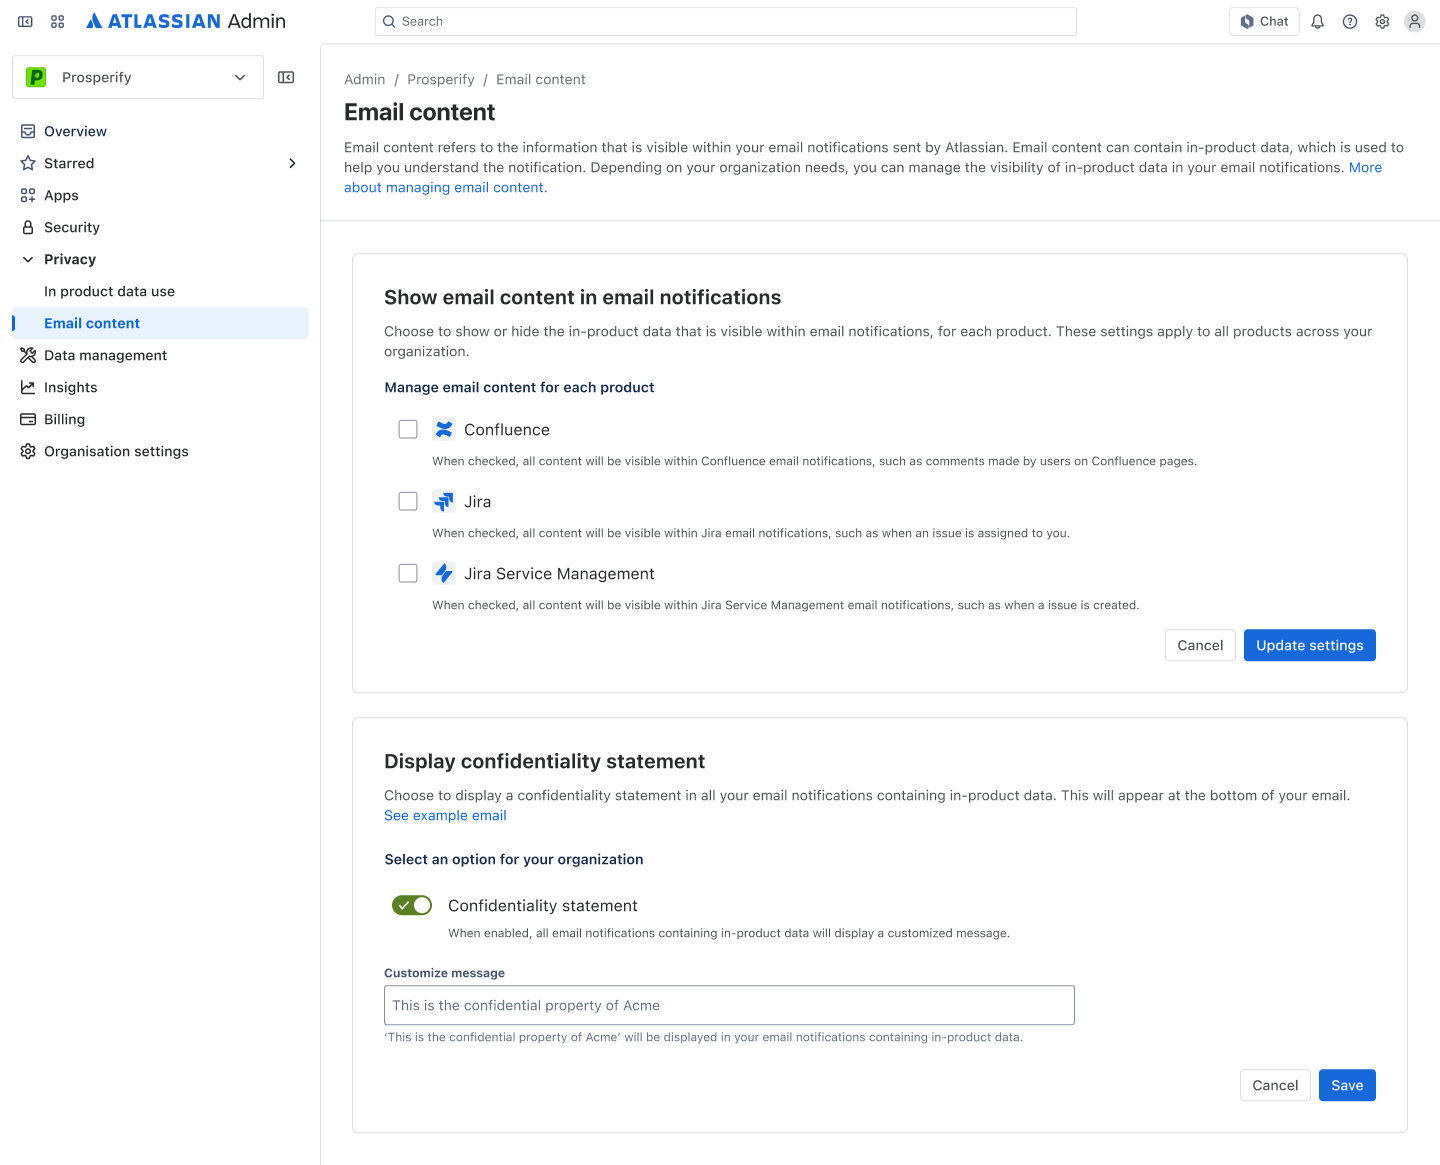The image size is (1440, 1165).
Task: Check the Confluence checkbox
Action: (408, 429)
